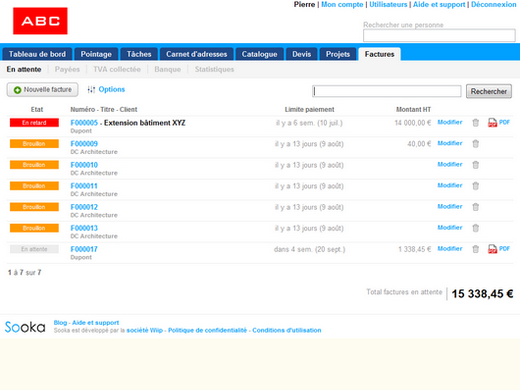
Task: Open invoice F000005
Action: click(x=84, y=123)
